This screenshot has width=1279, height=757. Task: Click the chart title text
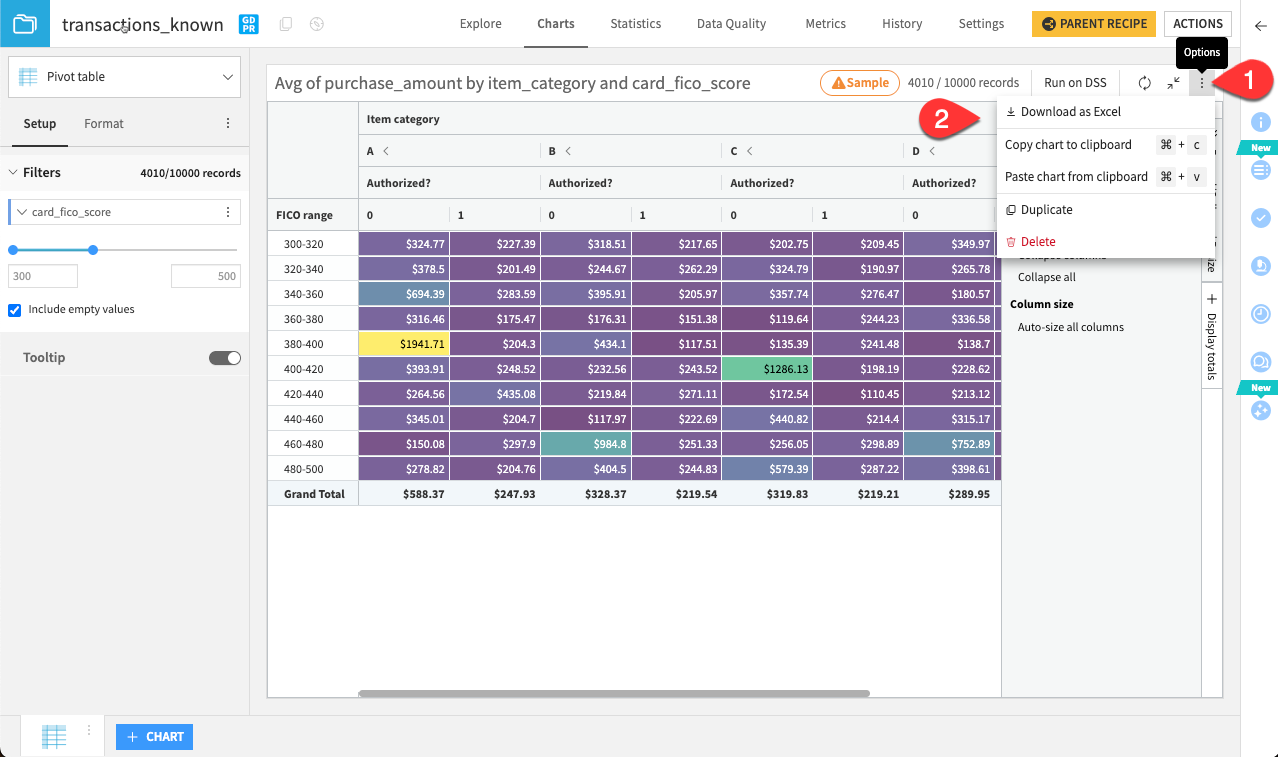coord(513,83)
